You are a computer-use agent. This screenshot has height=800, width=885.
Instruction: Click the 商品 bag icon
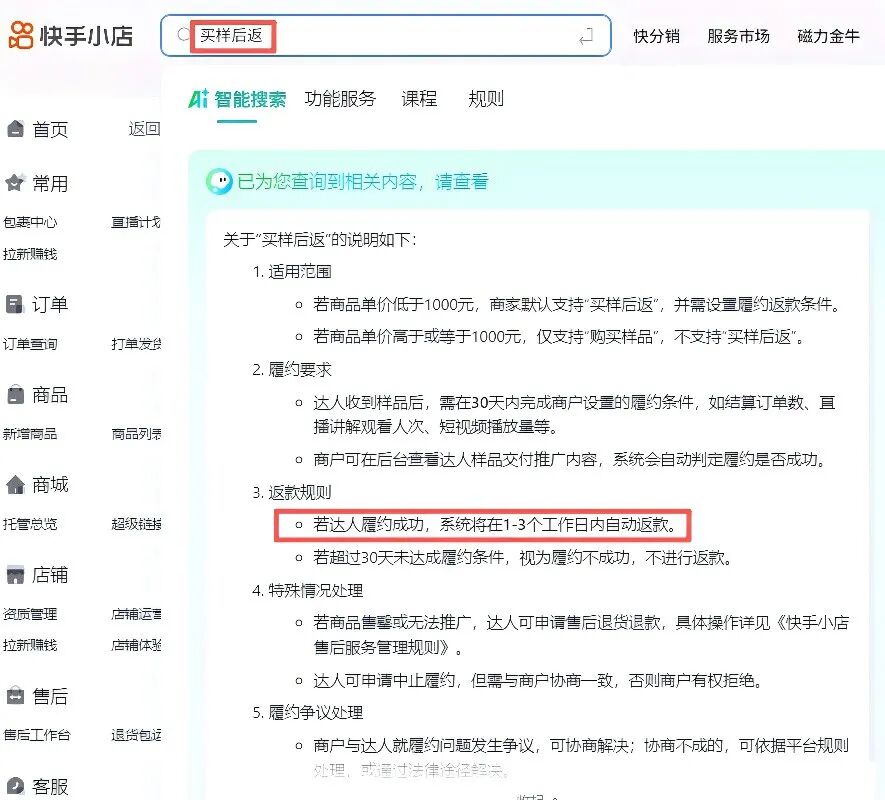point(15,394)
